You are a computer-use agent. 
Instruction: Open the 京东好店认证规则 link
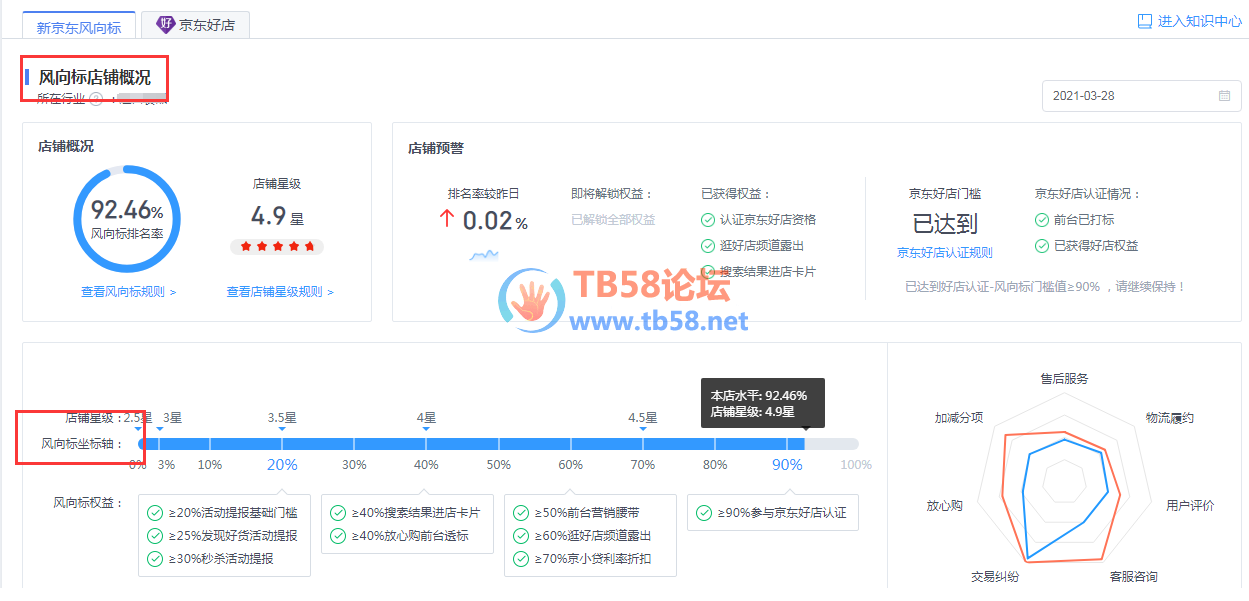pos(944,253)
